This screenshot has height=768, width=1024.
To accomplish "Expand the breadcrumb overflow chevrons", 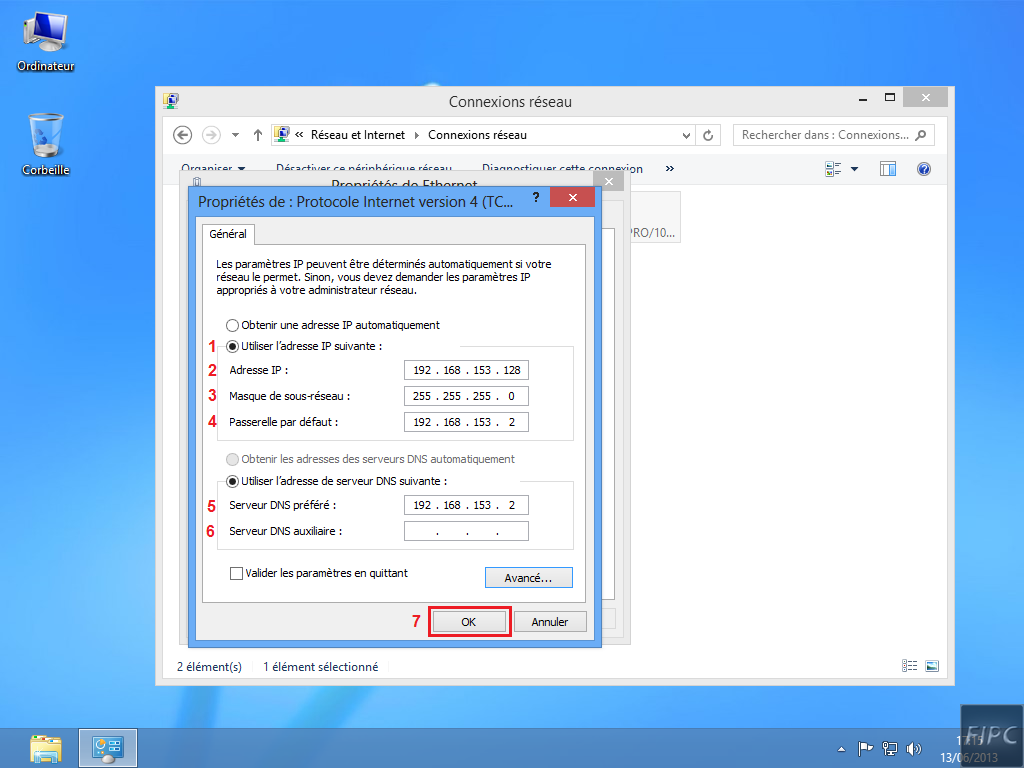I will click(x=299, y=135).
